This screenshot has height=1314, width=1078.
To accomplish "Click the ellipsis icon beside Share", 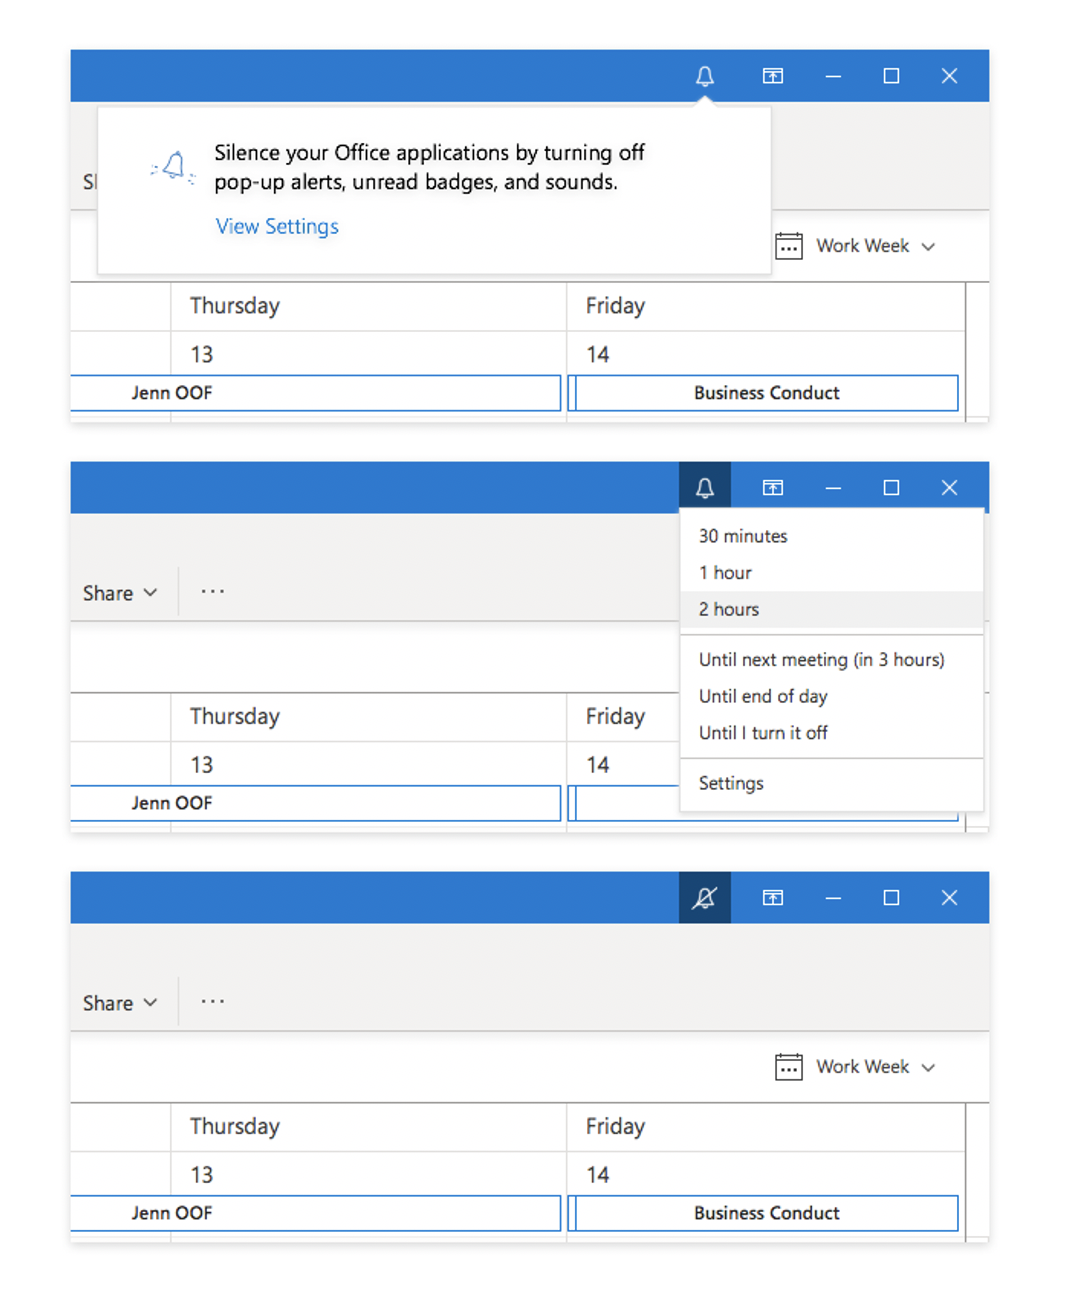I will coord(212,592).
